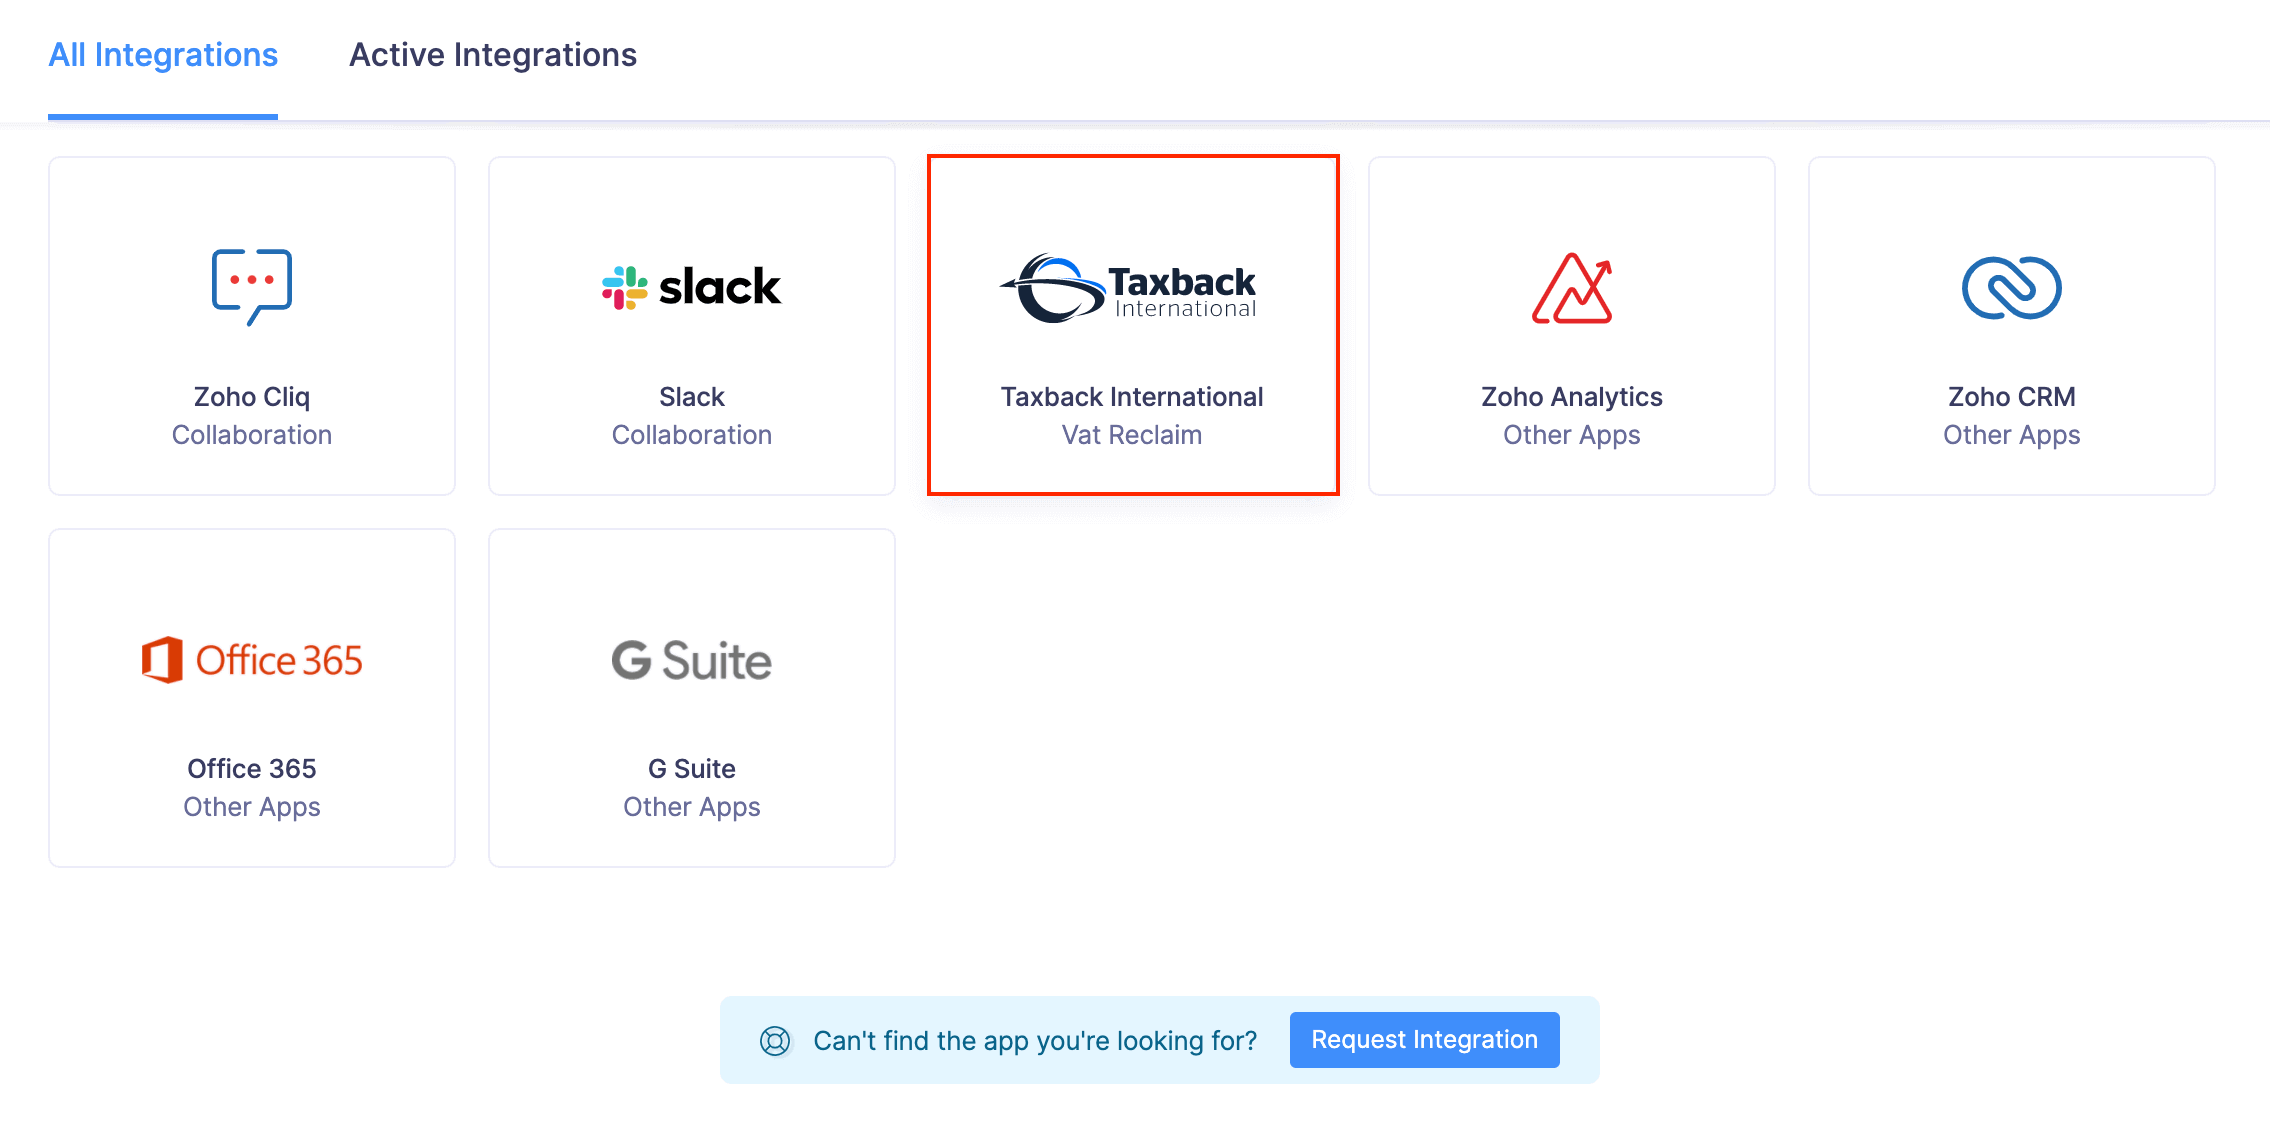This screenshot has width=2270, height=1134.
Task: Open the Zoho Analytics name label
Action: click(1572, 397)
